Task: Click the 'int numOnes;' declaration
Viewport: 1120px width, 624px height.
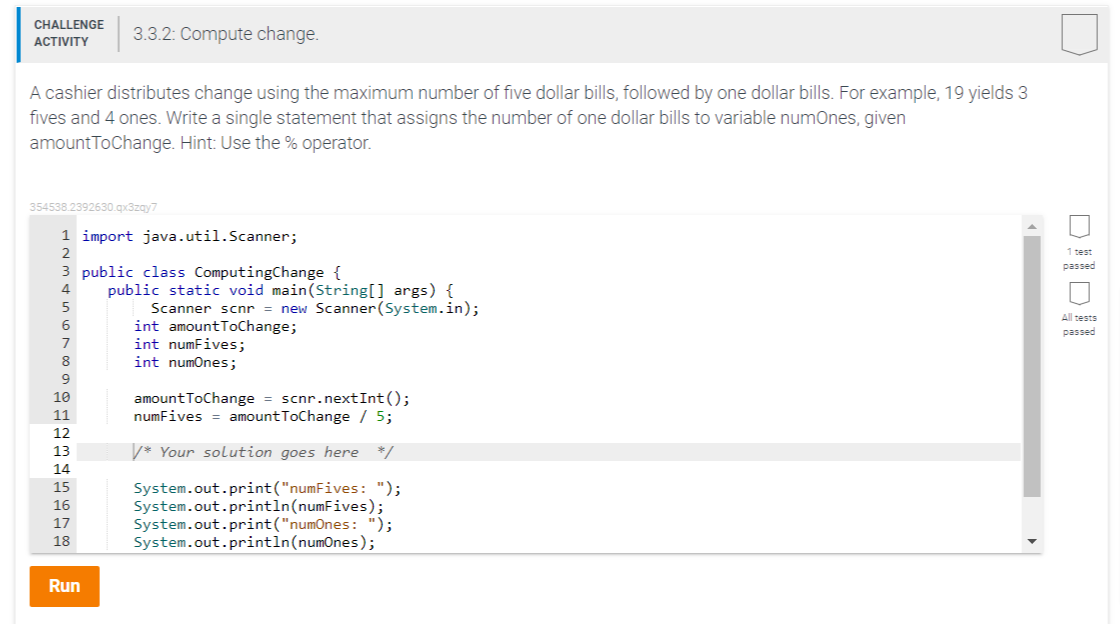Action: click(185, 362)
